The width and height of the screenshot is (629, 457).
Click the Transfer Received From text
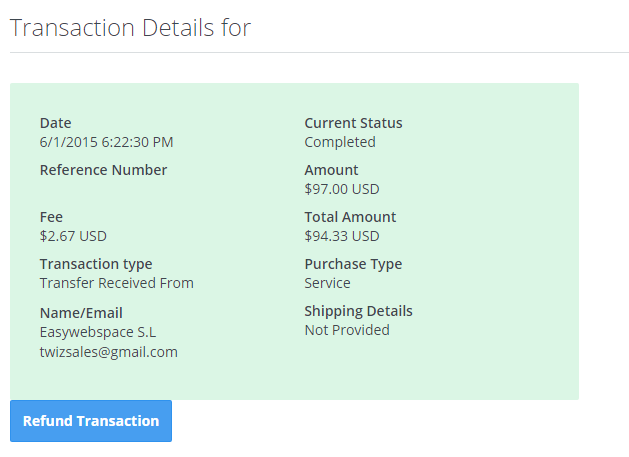(117, 283)
